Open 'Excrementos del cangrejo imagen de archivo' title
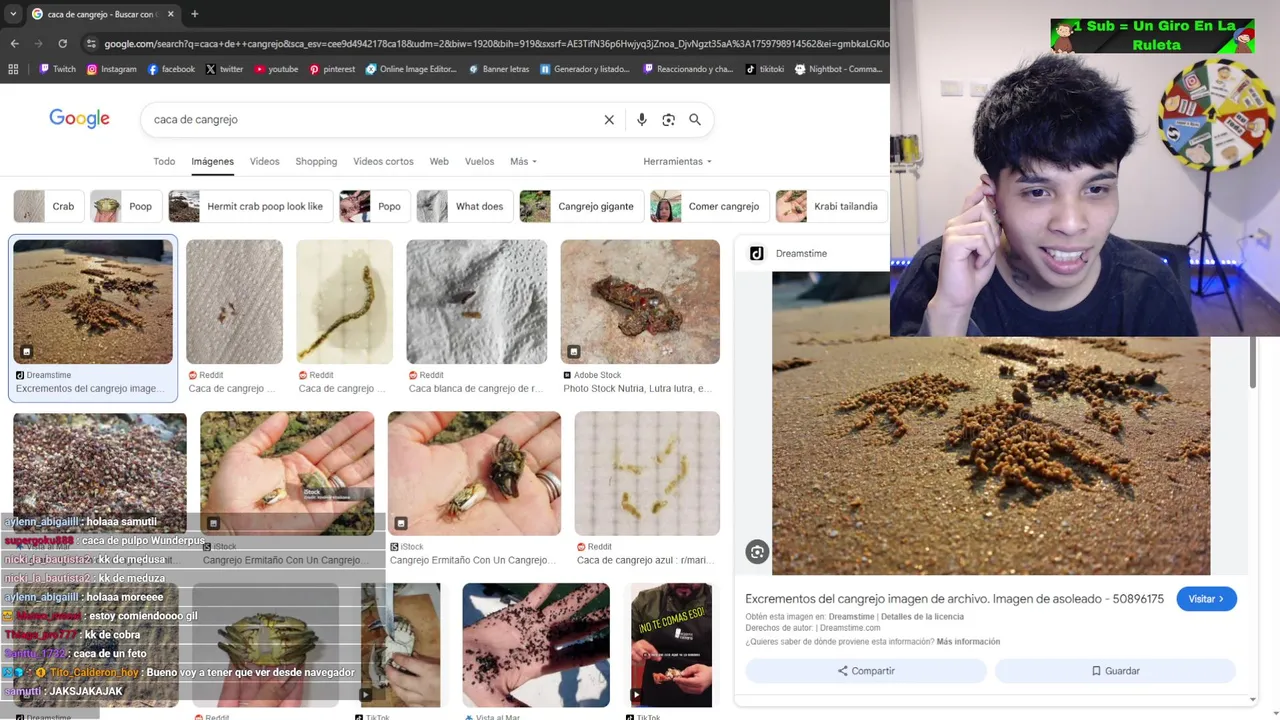The width and height of the screenshot is (1280, 720). [x=954, y=599]
